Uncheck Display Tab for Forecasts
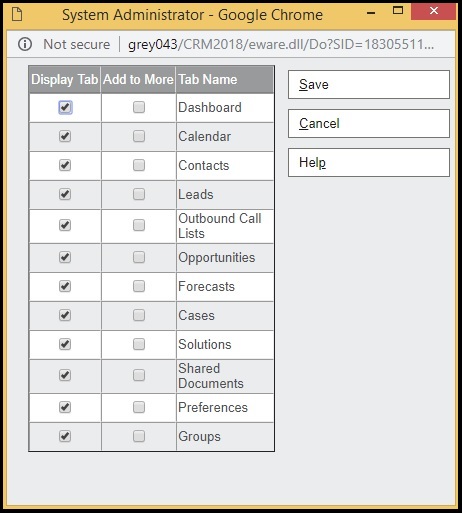 (x=65, y=286)
